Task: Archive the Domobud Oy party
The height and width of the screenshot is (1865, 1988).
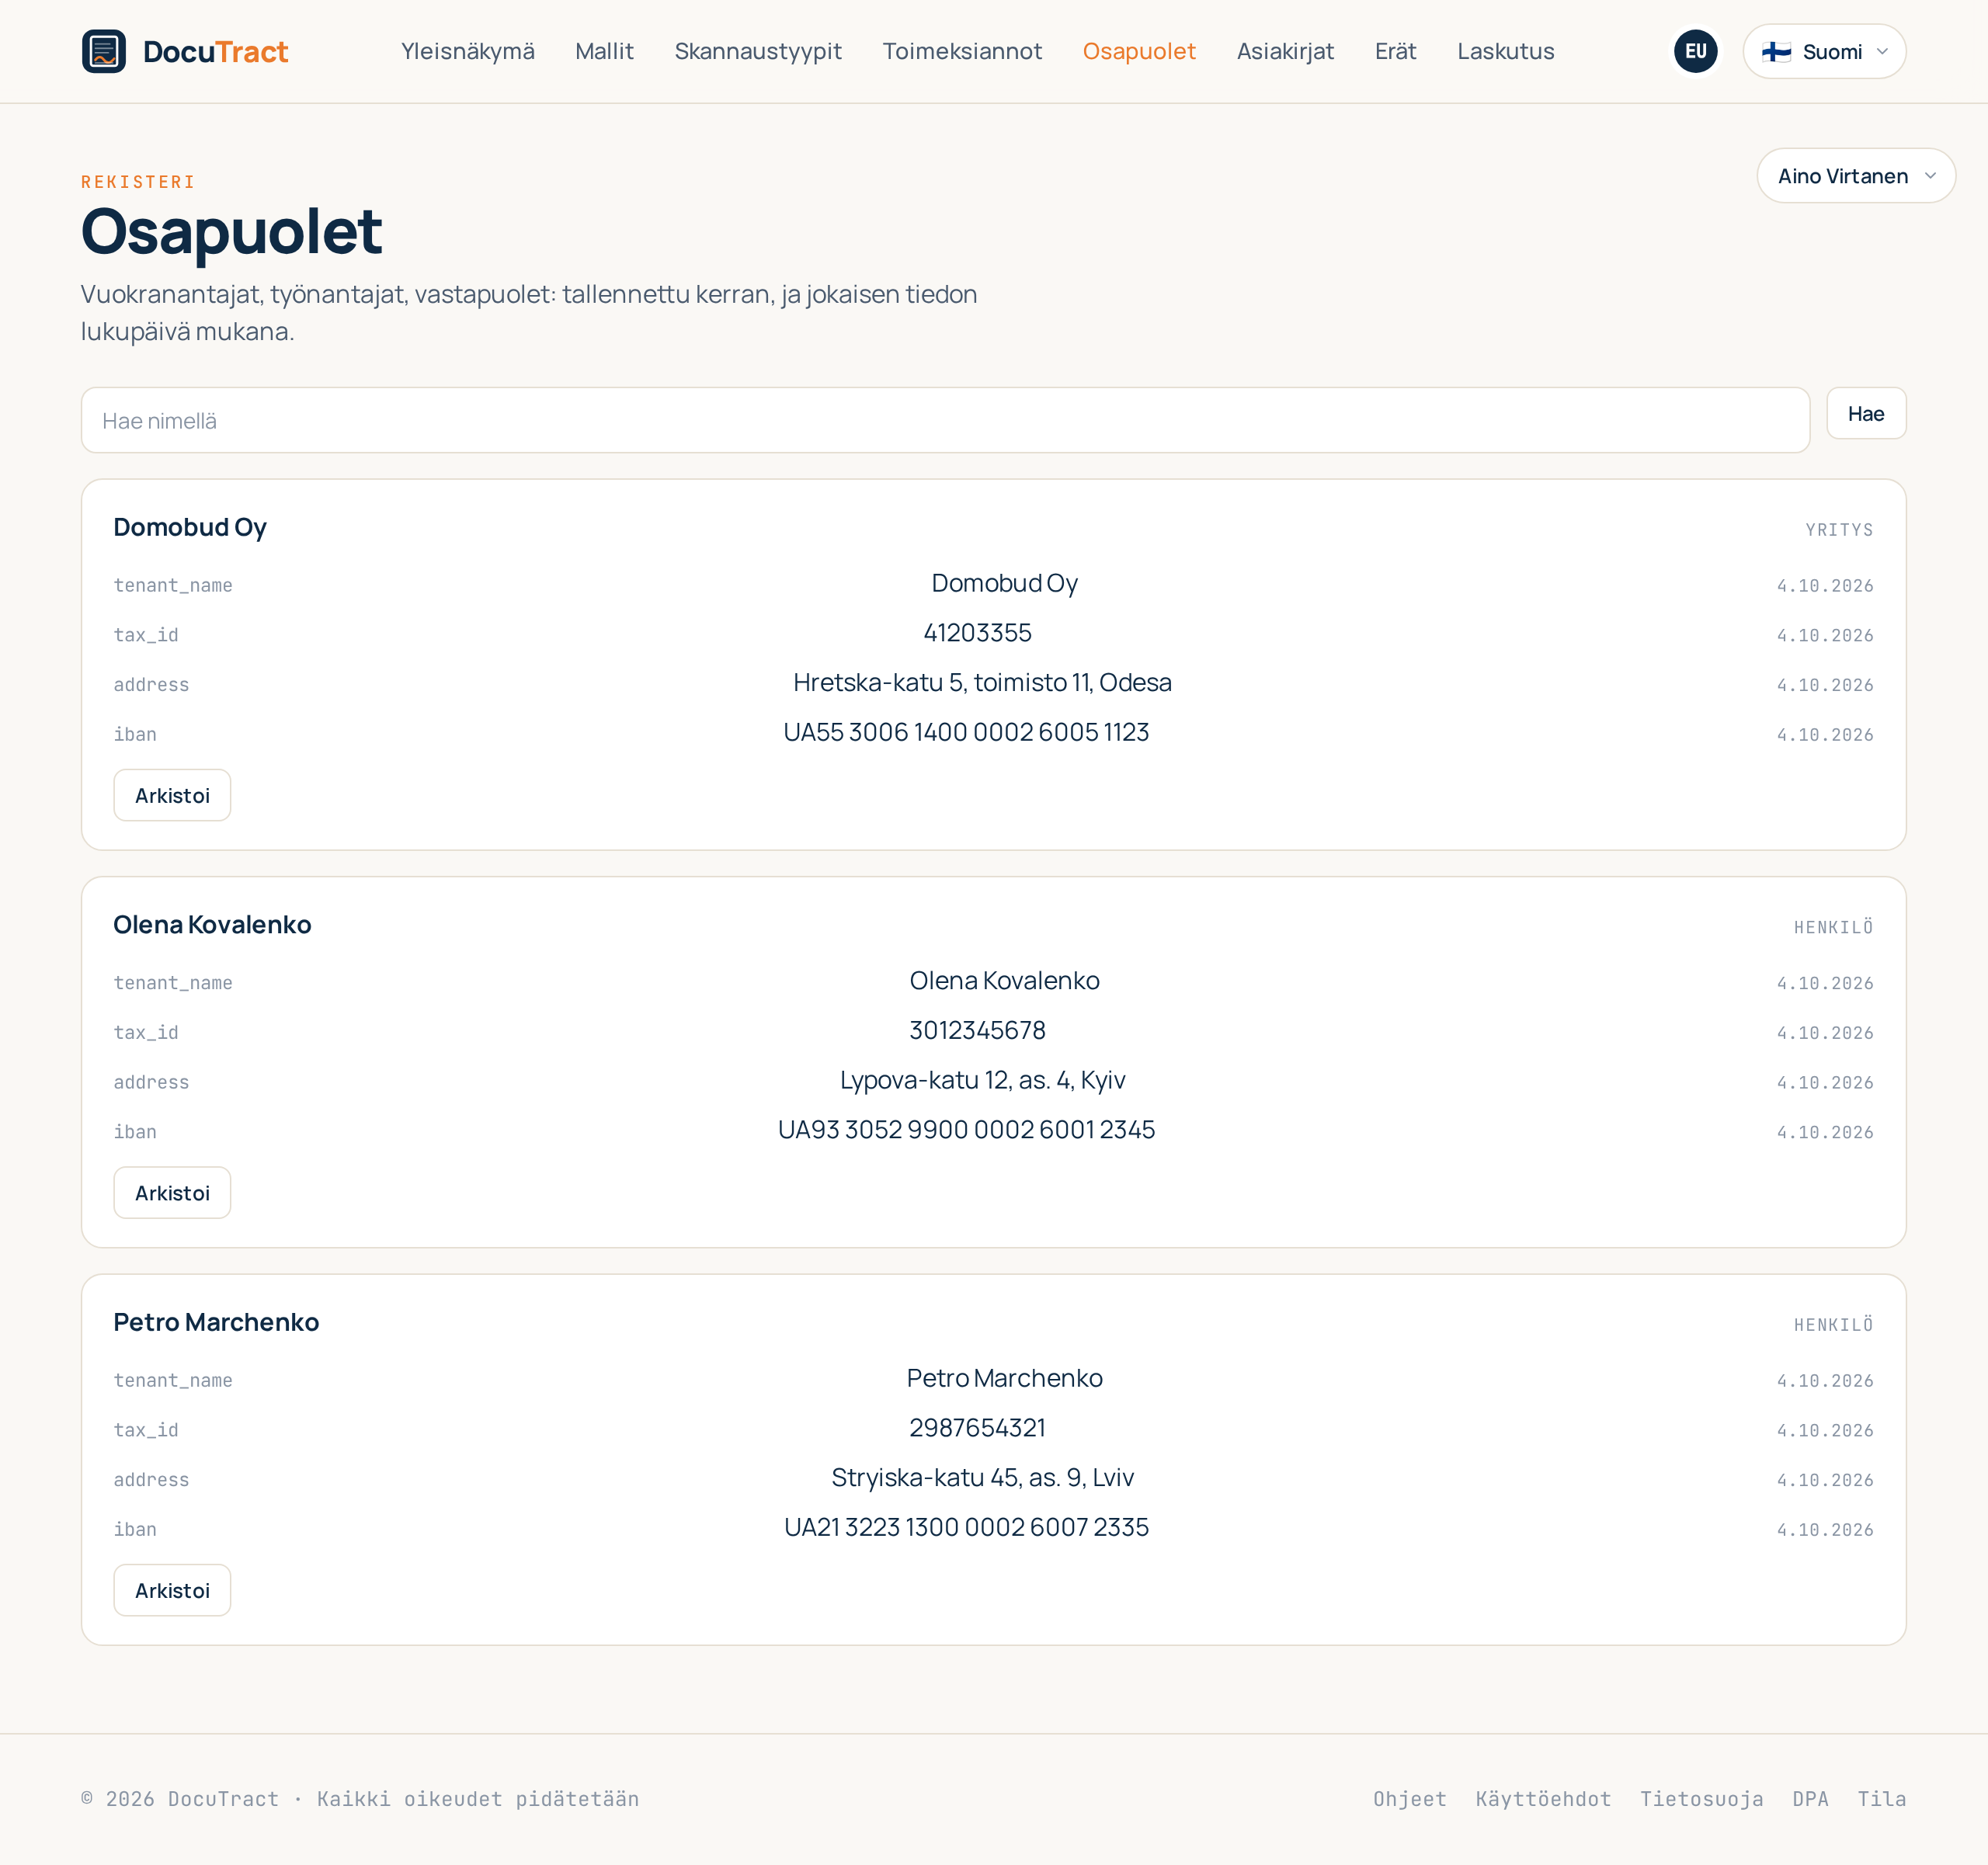Action: [x=172, y=795]
